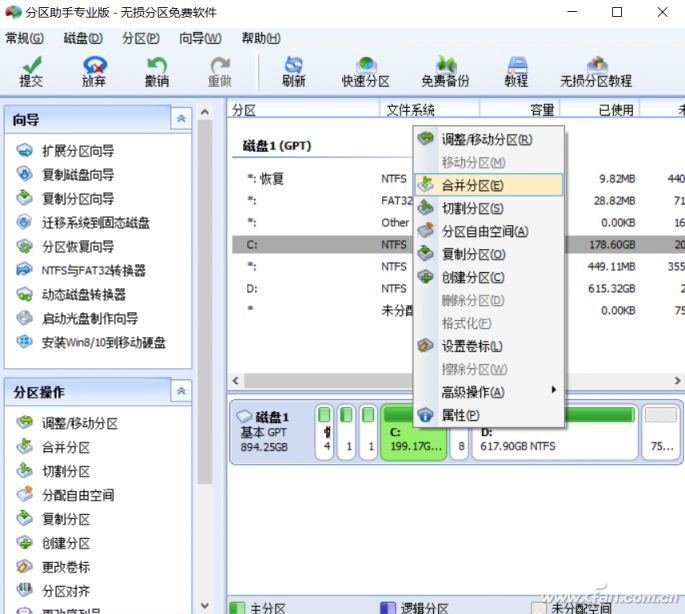This screenshot has width=685, height=614.
Task: Open 迁移系统到固态磁盘 wizard
Action: [x=83, y=222]
